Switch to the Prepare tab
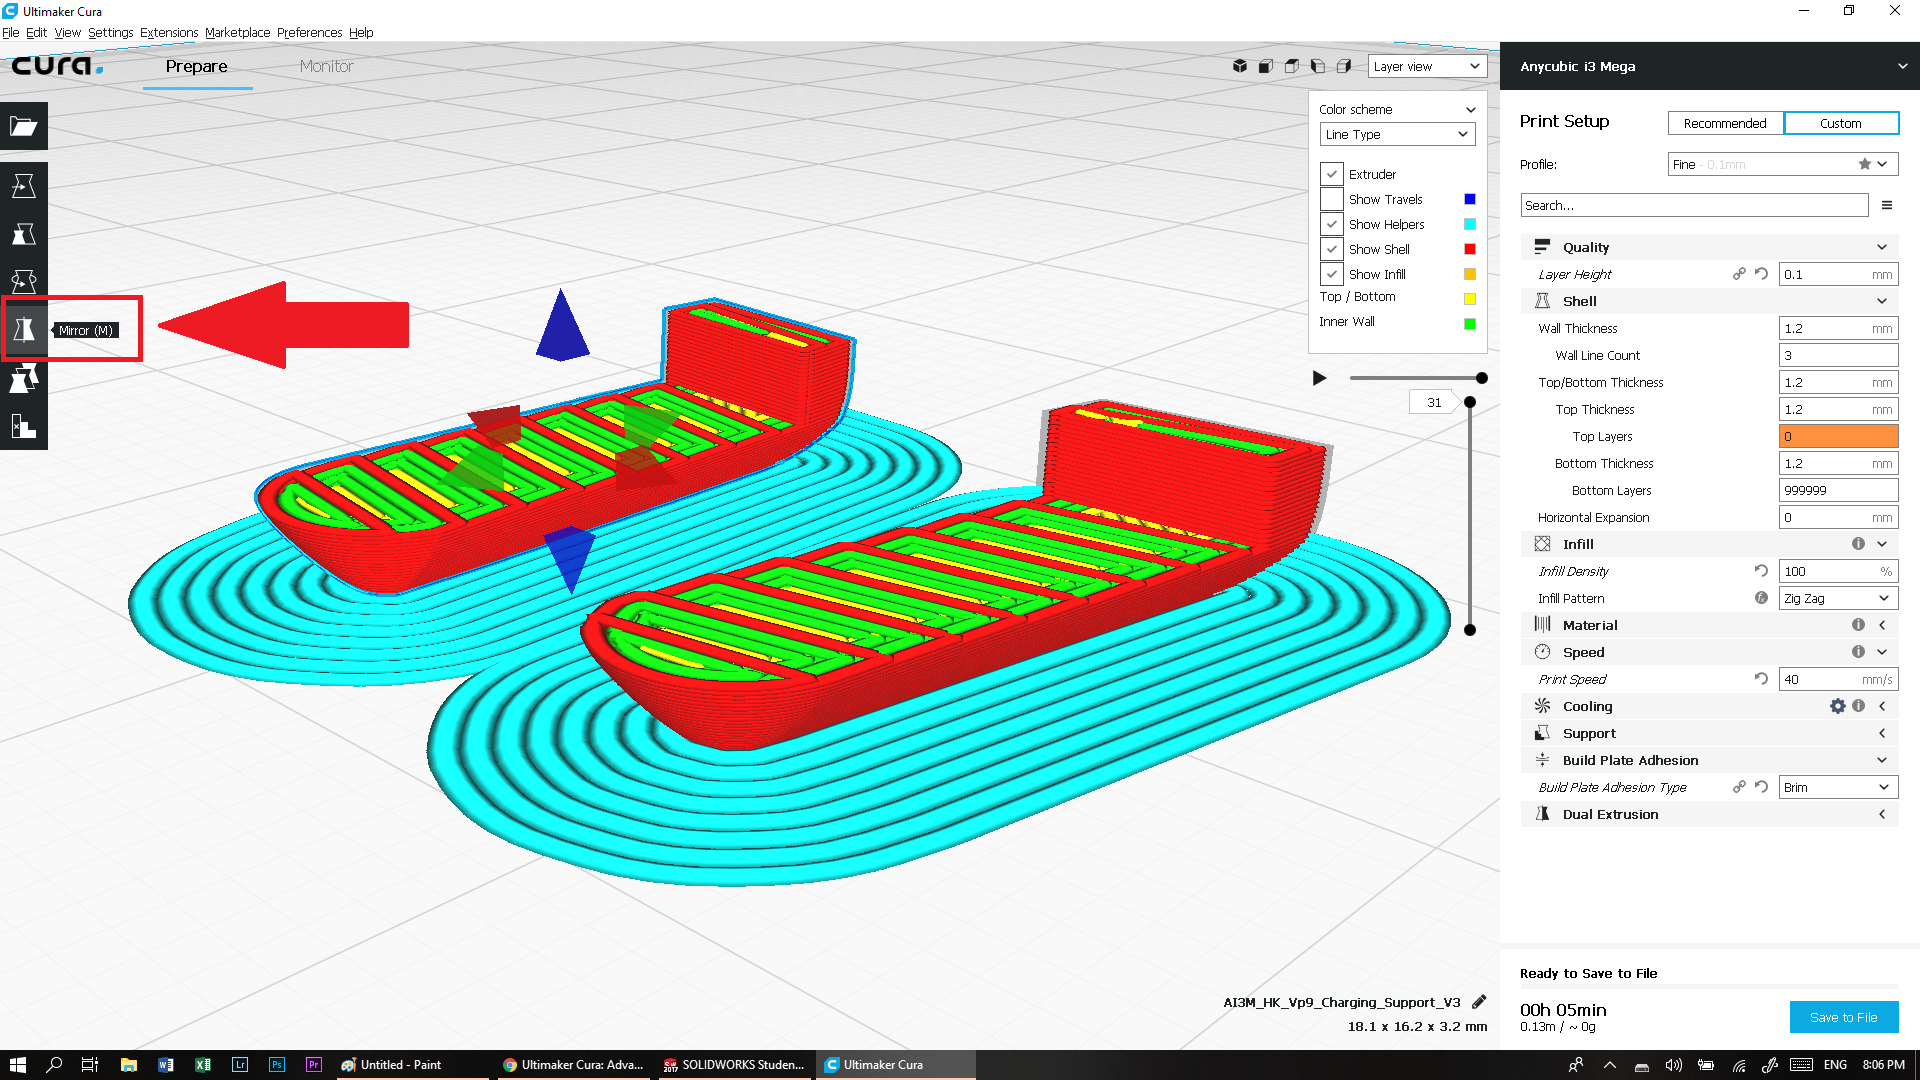Image resolution: width=1920 pixels, height=1080 pixels. click(x=197, y=66)
